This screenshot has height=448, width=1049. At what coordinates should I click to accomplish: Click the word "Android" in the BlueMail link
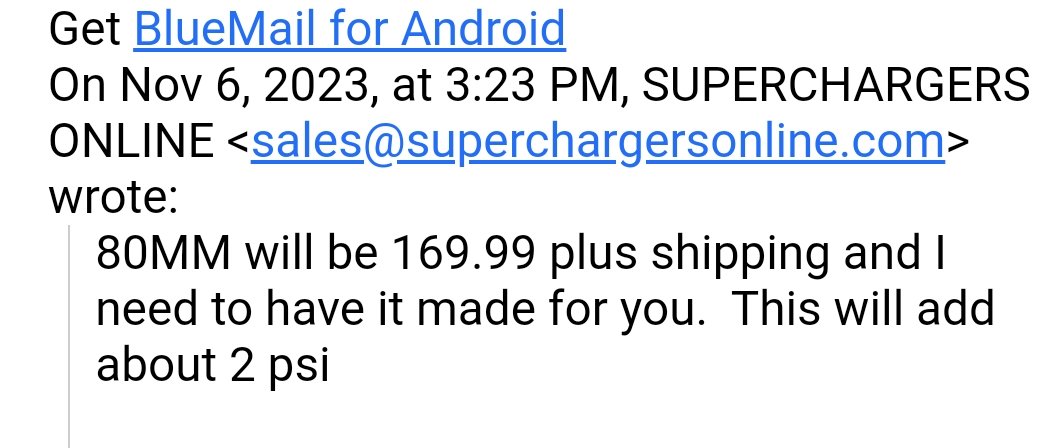[483, 29]
